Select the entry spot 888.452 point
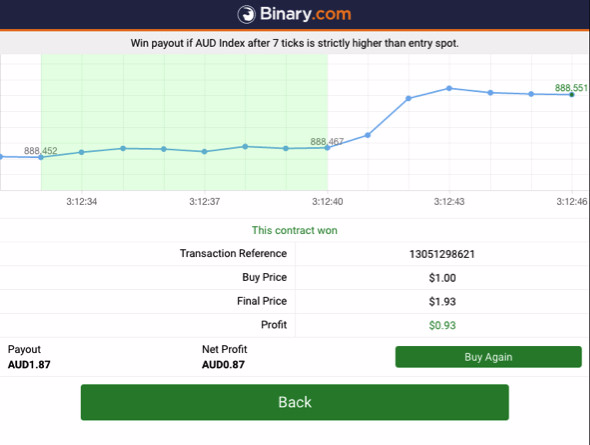Image resolution: width=590 pixels, height=445 pixels. tap(41, 157)
